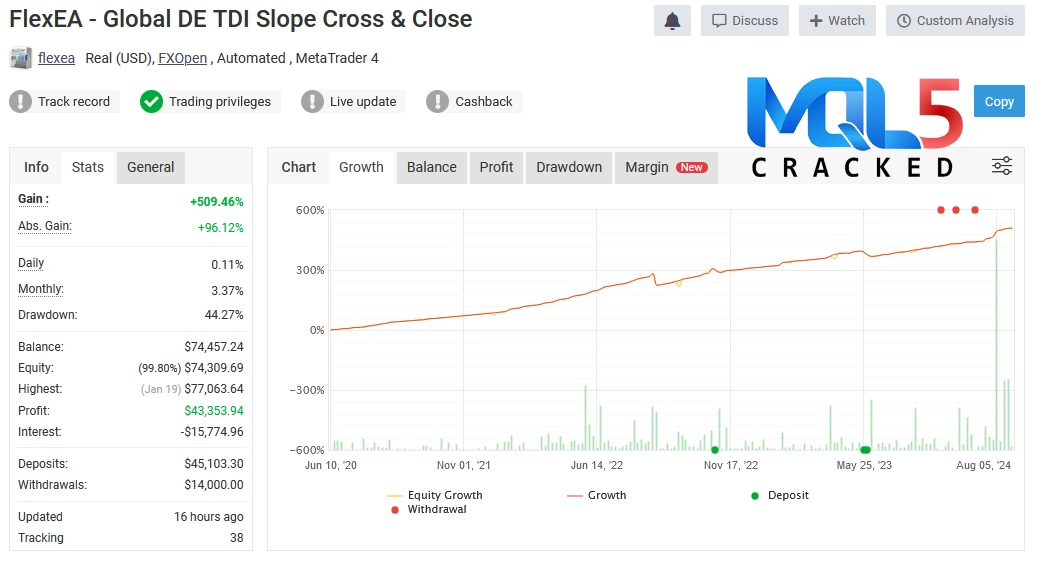Click the notification bell icon
1046x569 pixels.
[x=672, y=21]
